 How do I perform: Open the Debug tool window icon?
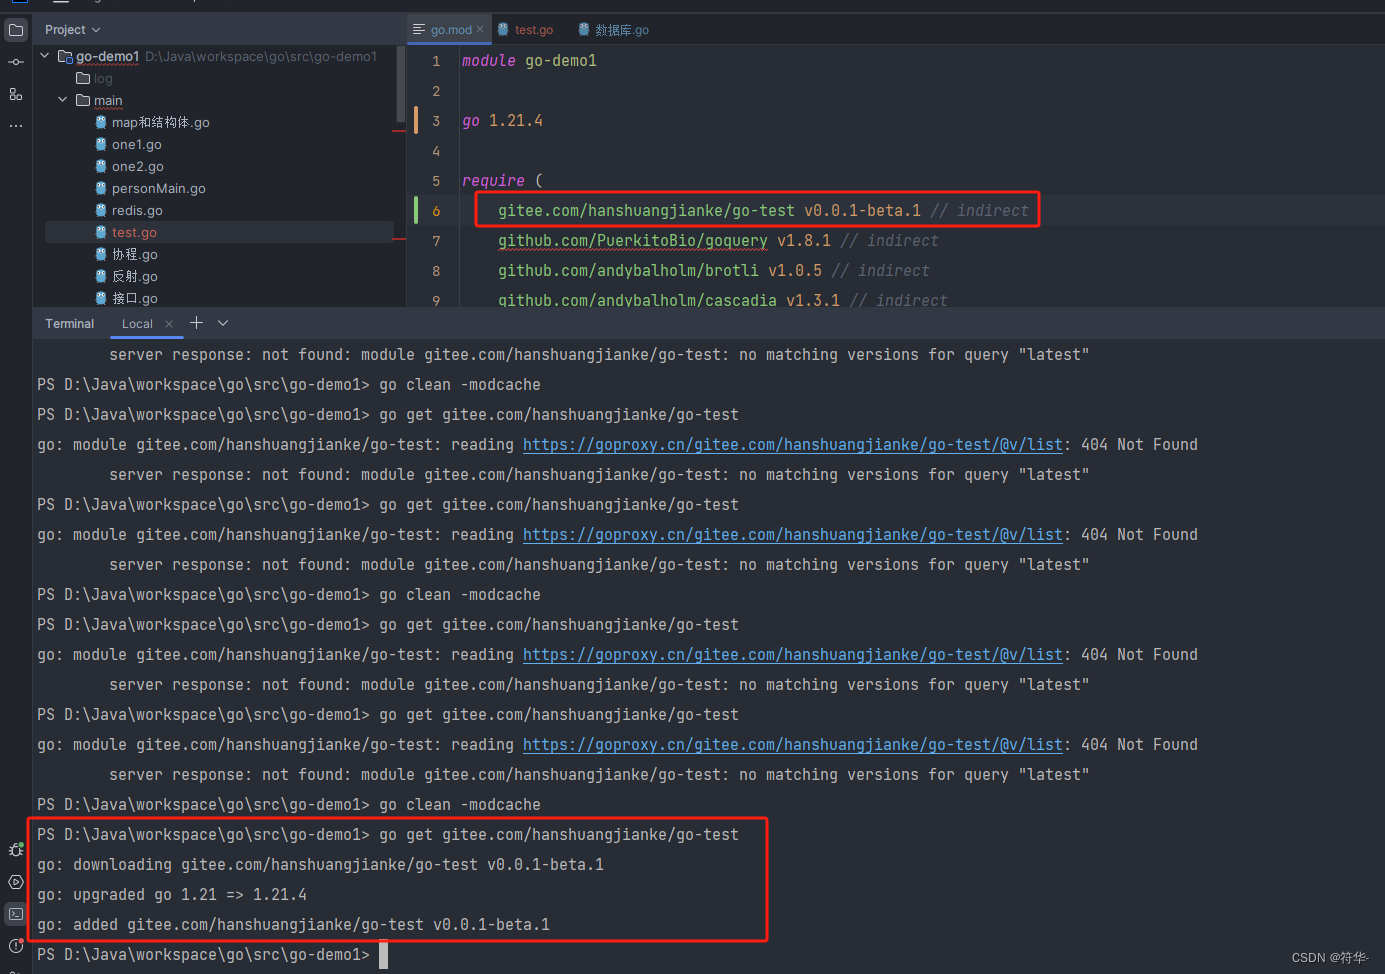click(x=16, y=850)
